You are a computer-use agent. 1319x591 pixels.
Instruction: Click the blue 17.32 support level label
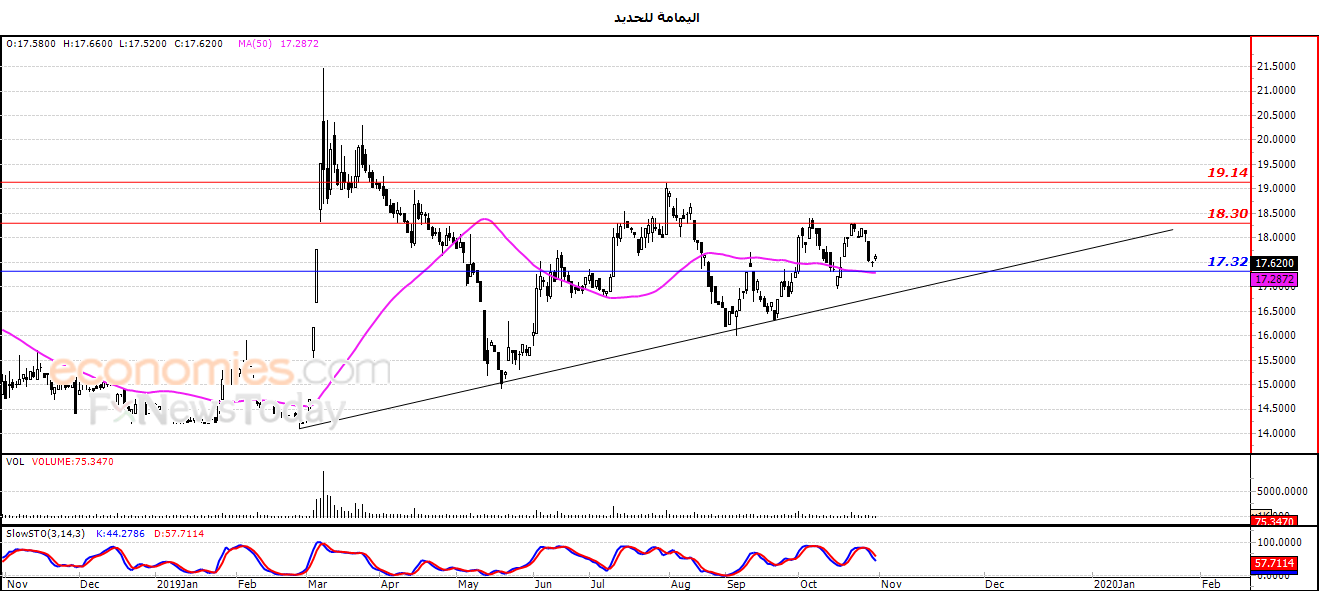[1226, 261]
